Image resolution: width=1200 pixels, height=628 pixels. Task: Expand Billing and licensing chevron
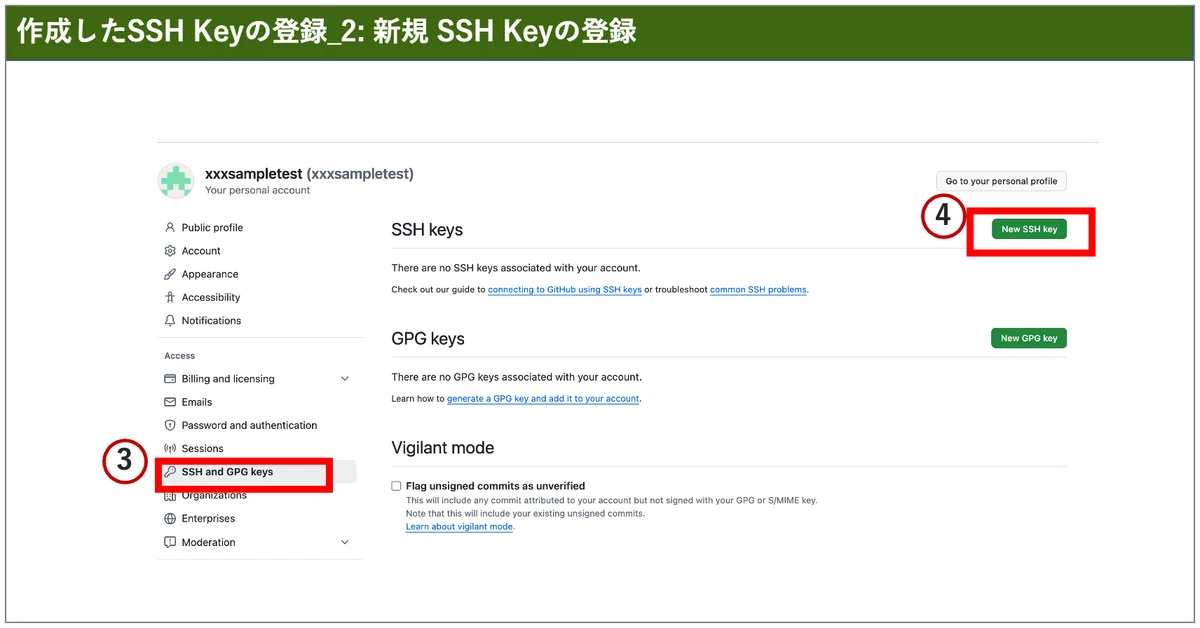tap(345, 379)
